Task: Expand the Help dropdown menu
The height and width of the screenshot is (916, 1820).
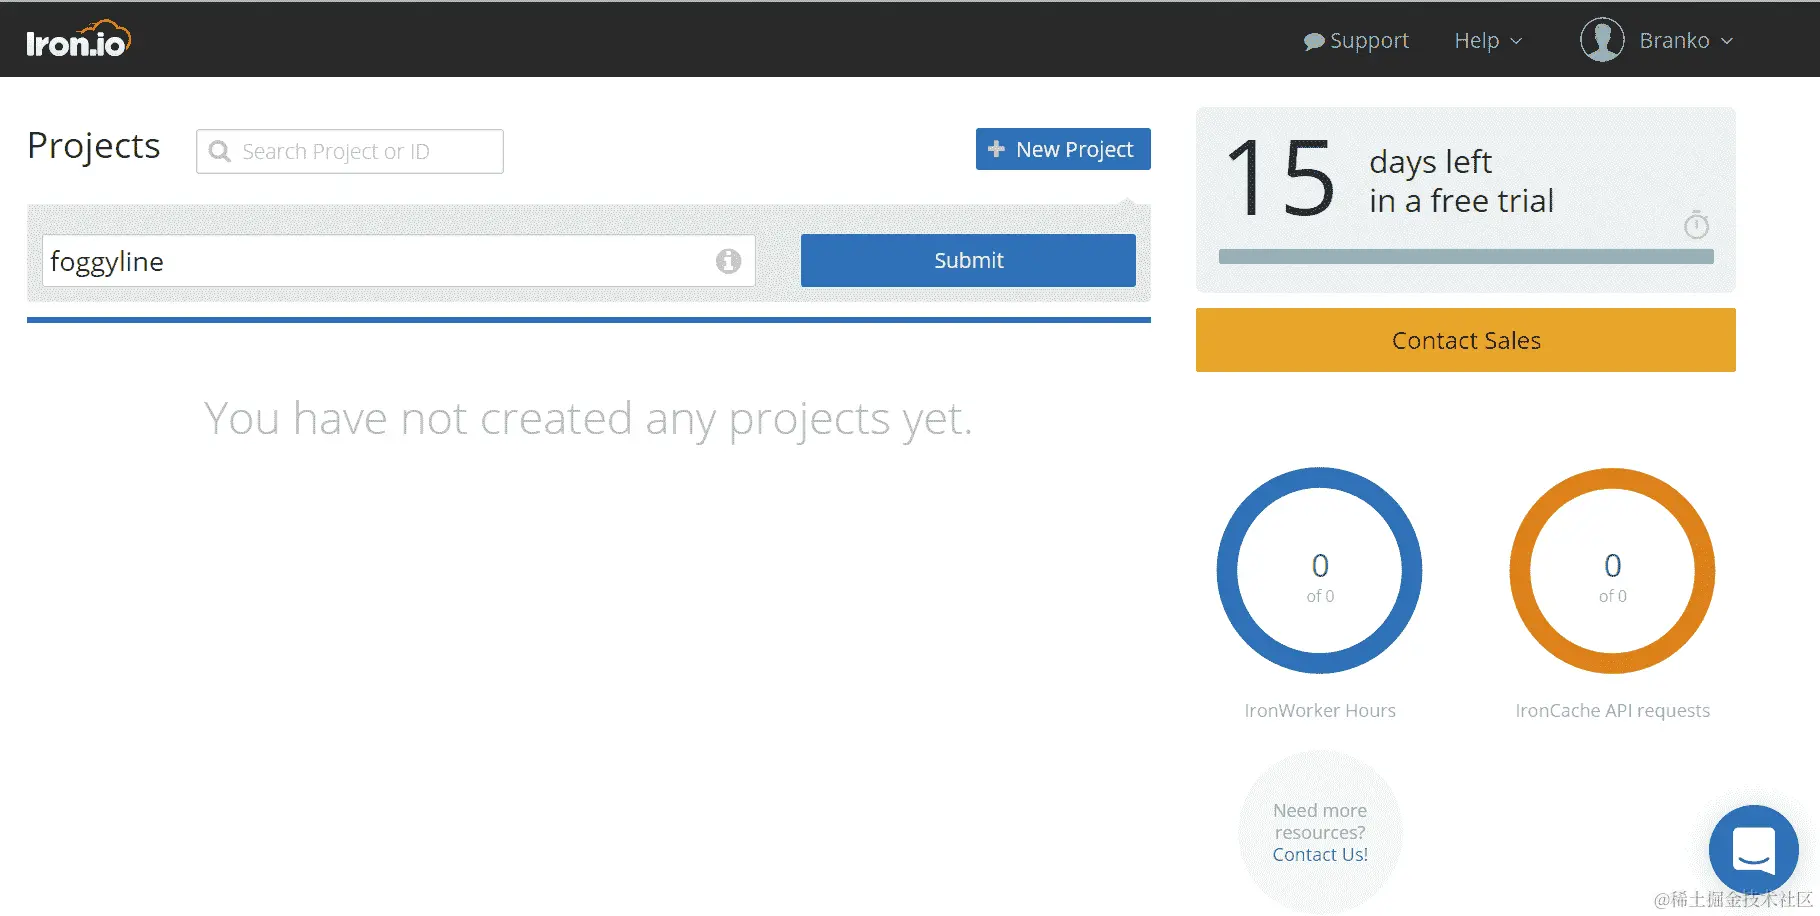Action: pyautogui.click(x=1488, y=41)
